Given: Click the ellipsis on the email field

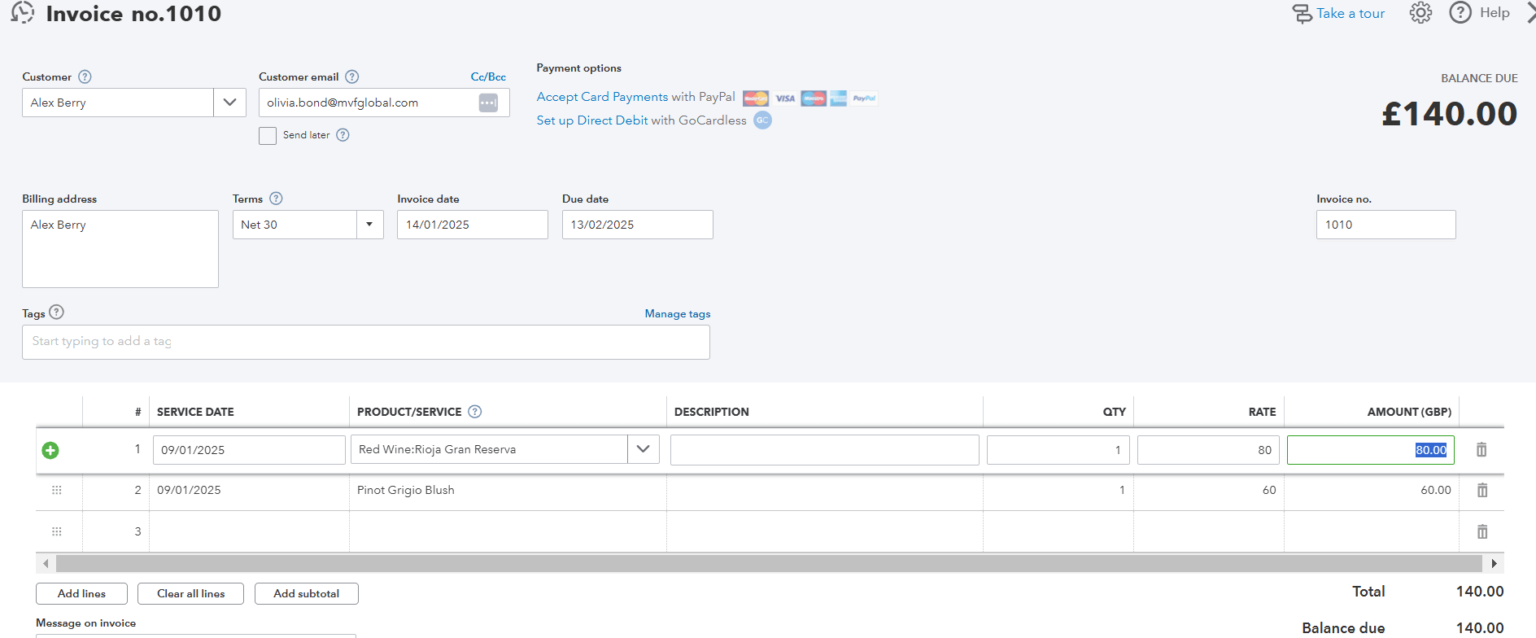Looking at the screenshot, I should pyautogui.click(x=487, y=102).
